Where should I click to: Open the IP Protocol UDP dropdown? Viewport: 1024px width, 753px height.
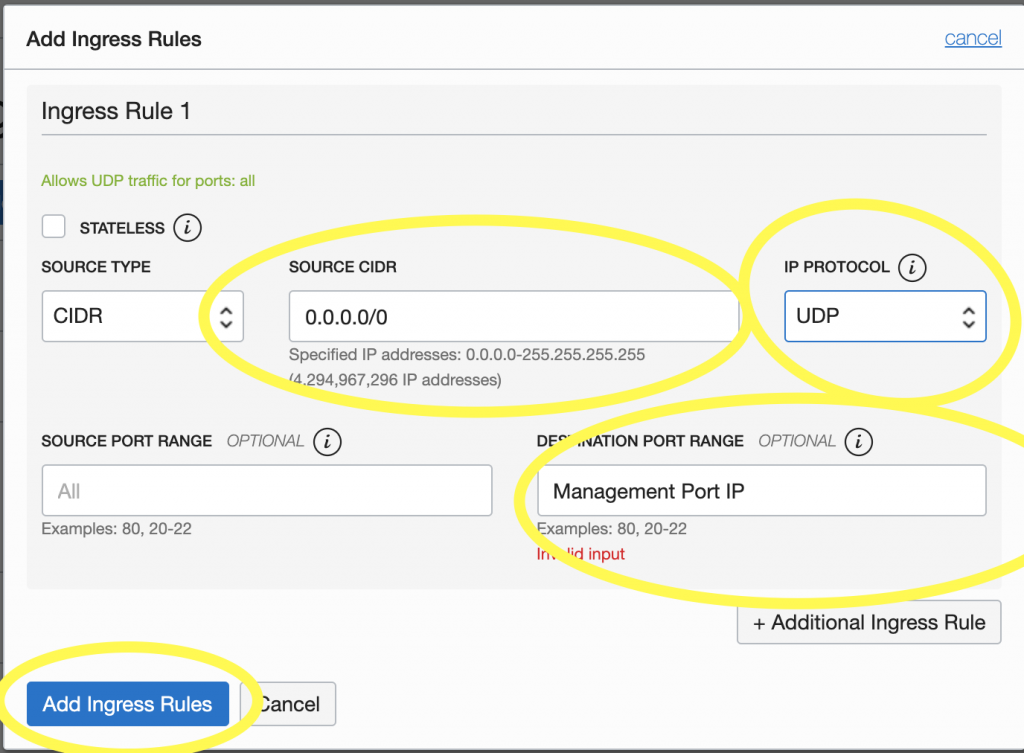(885, 316)
